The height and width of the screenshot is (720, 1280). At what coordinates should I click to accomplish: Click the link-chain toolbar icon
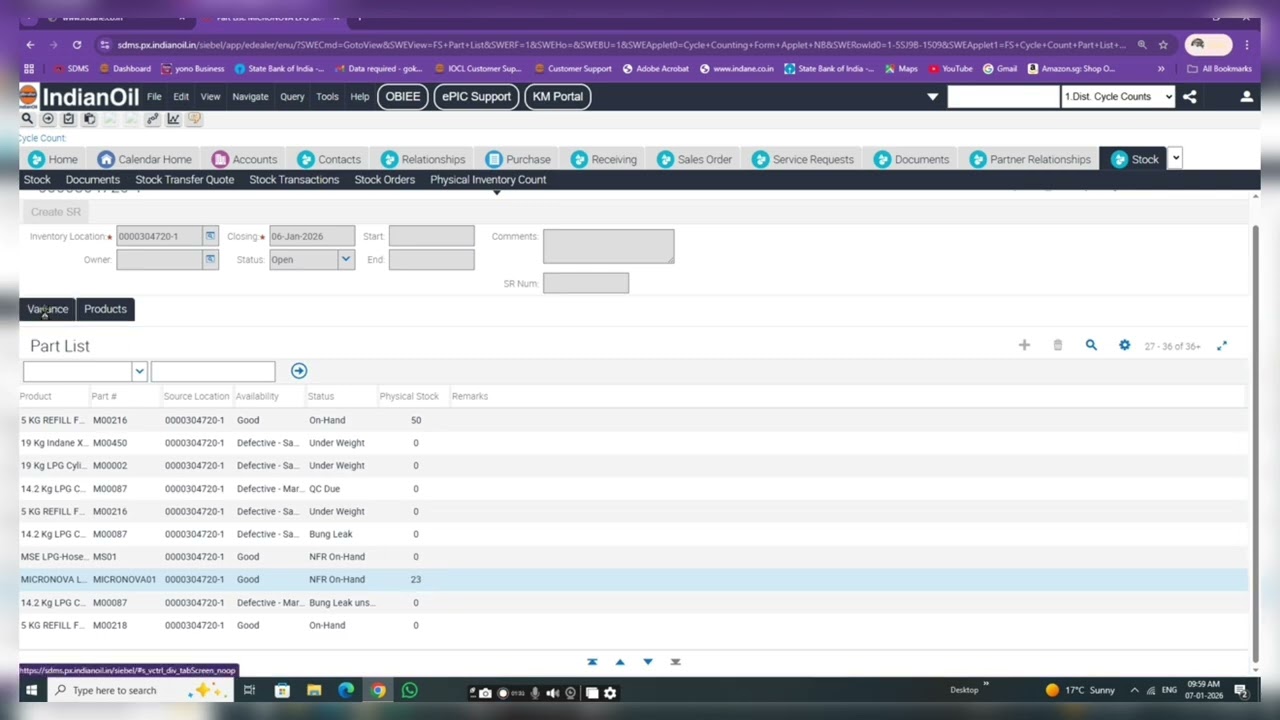pyautogui.click(x=152, y=119)
